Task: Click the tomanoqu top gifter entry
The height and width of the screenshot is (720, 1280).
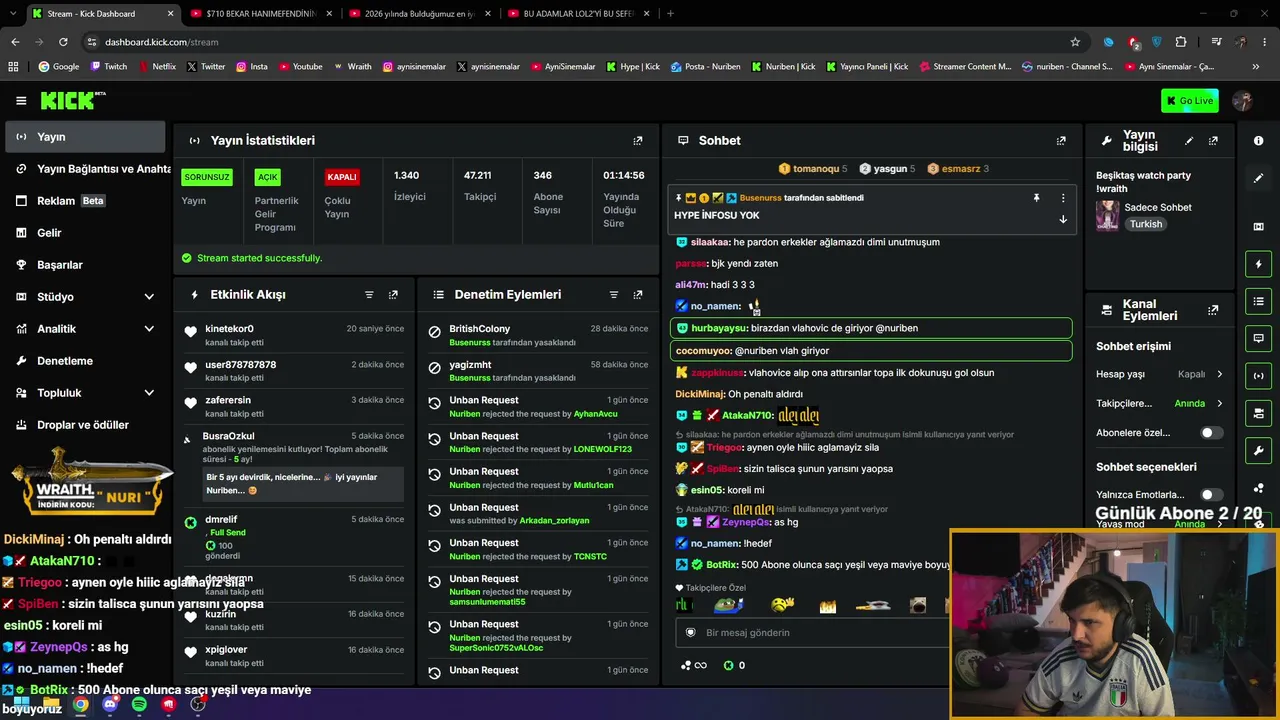Action: [x=812, y=169]
